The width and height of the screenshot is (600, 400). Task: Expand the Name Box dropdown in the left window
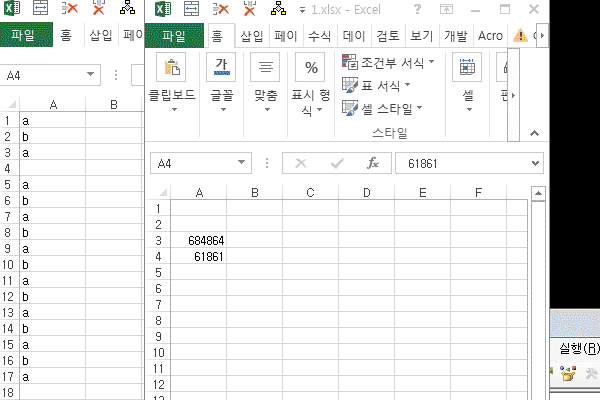(90, 74)
